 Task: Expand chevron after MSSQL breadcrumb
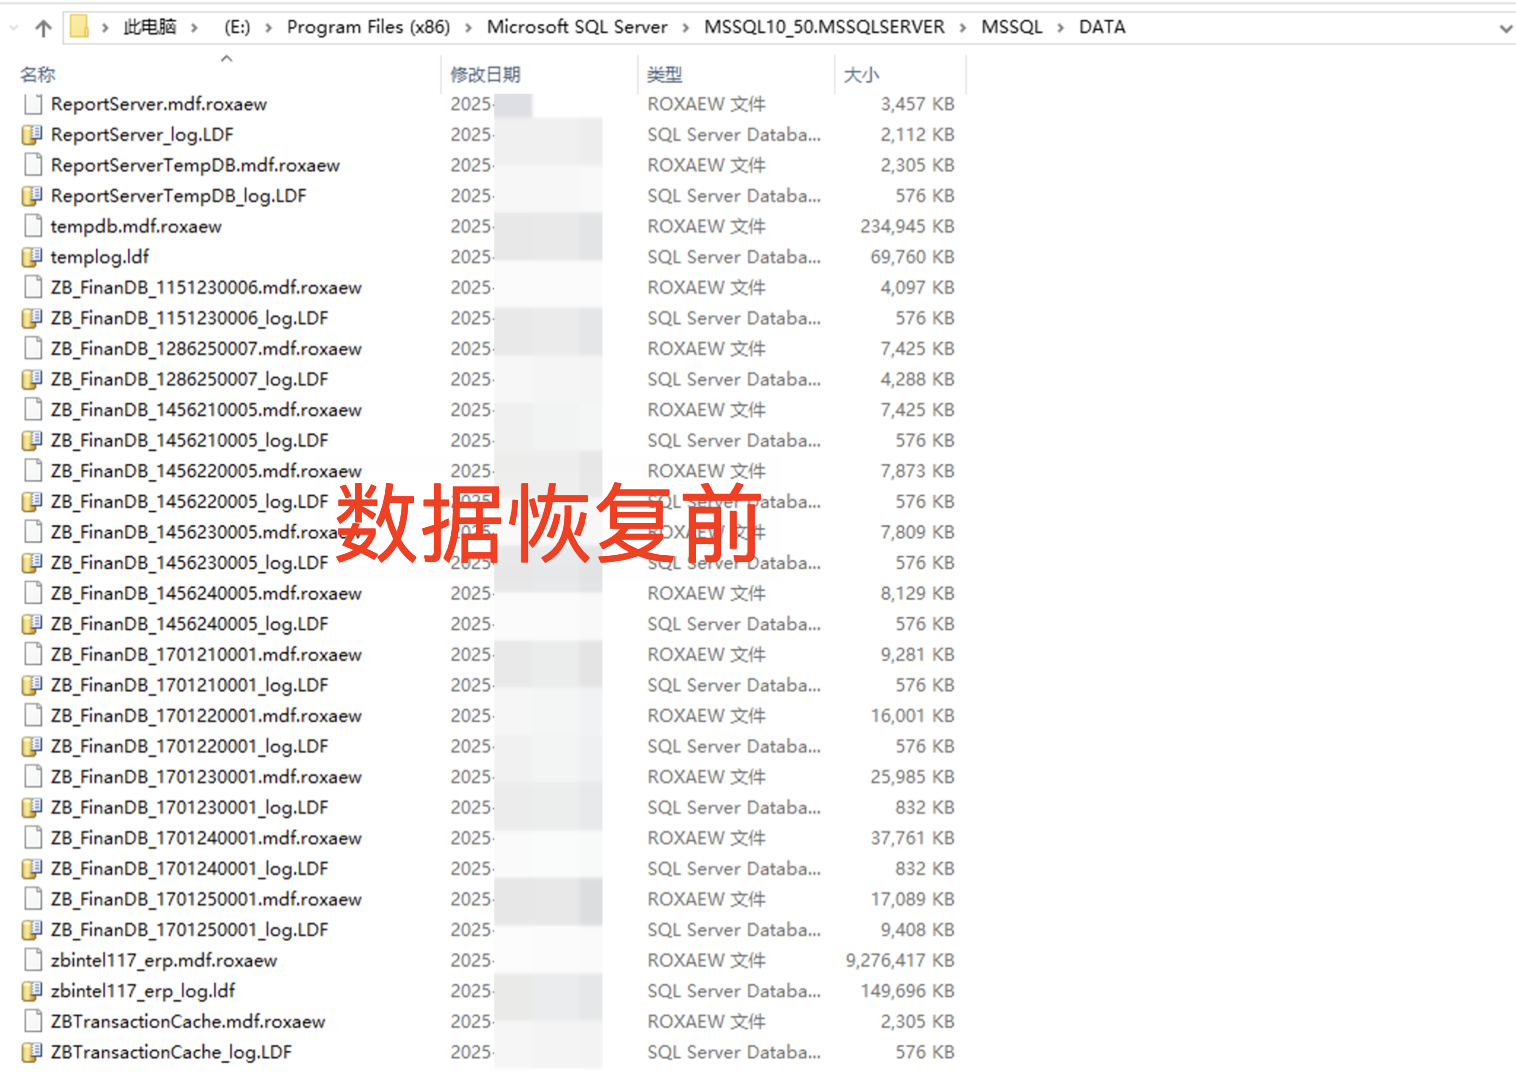pos(1060,28)
